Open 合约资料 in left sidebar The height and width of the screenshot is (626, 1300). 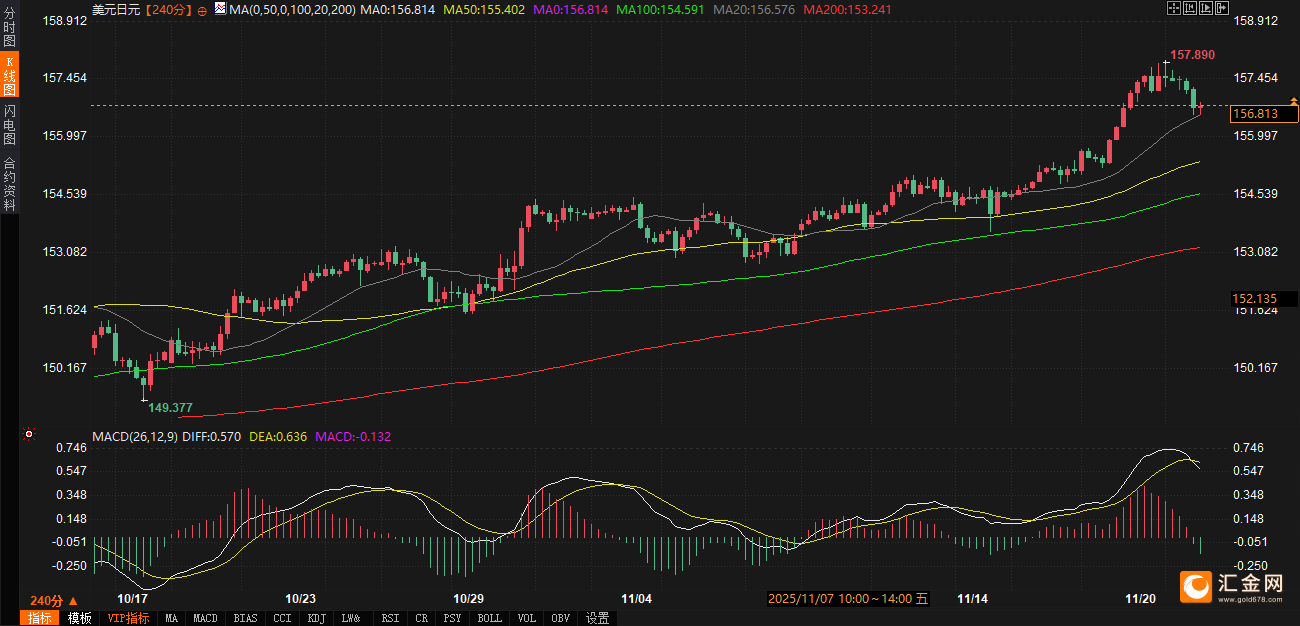(x=9, y=184)
